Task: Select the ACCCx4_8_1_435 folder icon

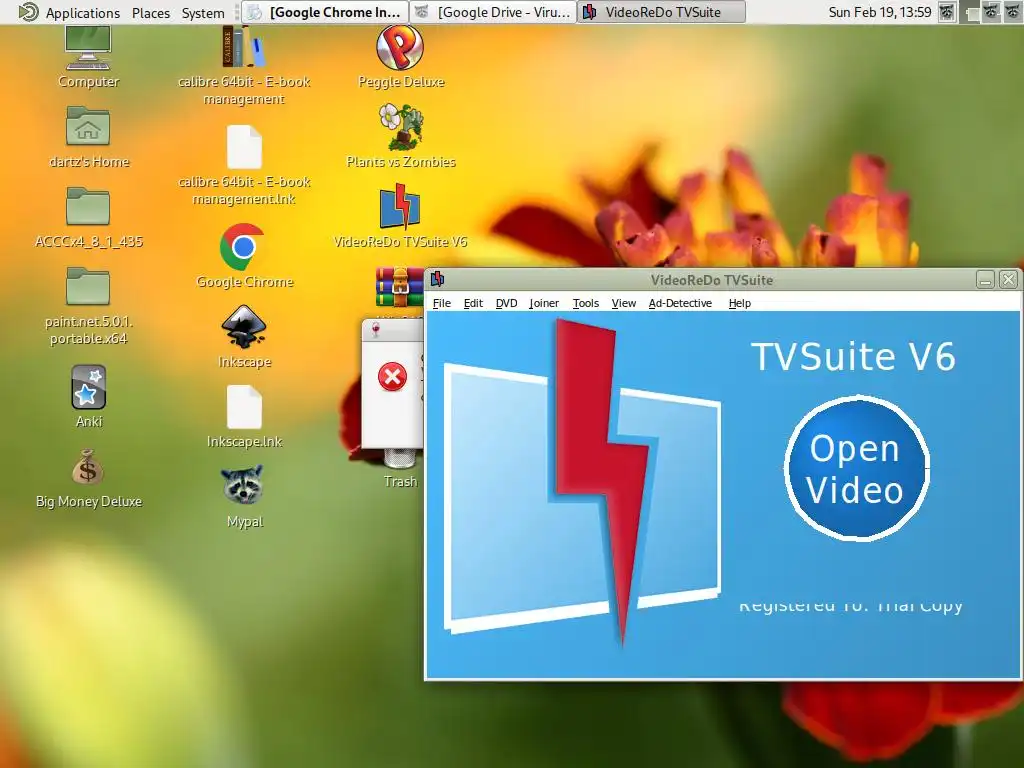Action: pos(88,206)
